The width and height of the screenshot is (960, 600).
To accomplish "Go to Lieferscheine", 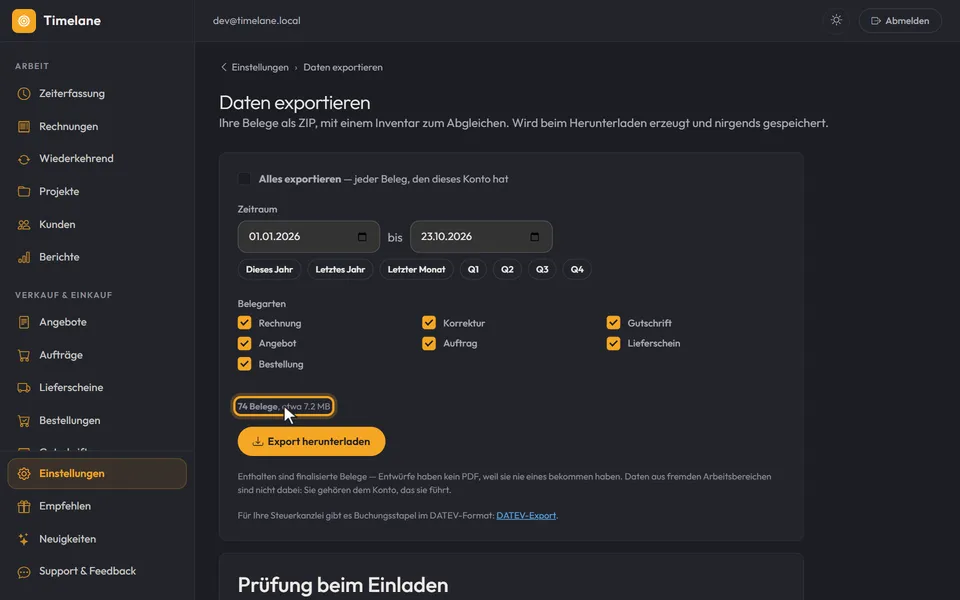I will [x=97, y=388].
